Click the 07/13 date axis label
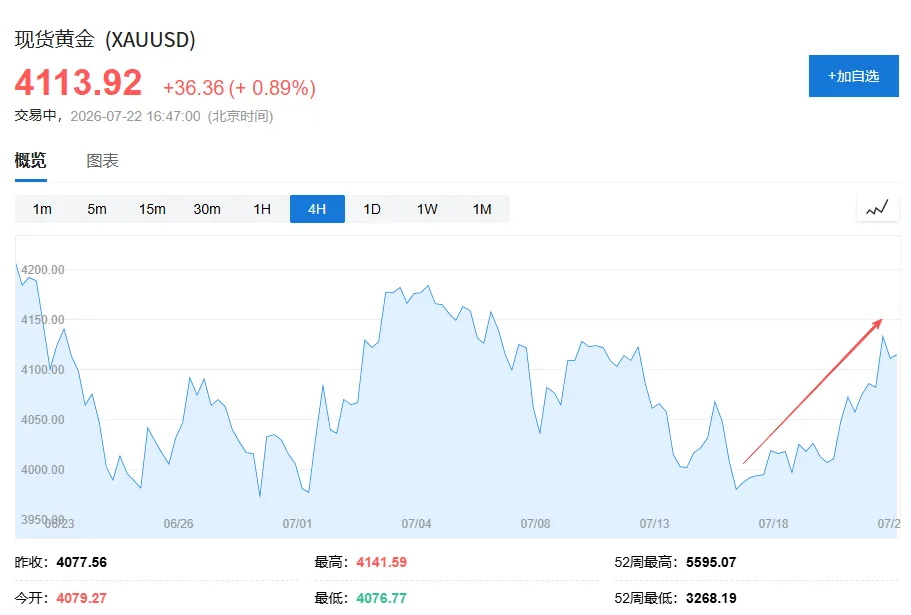 655,524
